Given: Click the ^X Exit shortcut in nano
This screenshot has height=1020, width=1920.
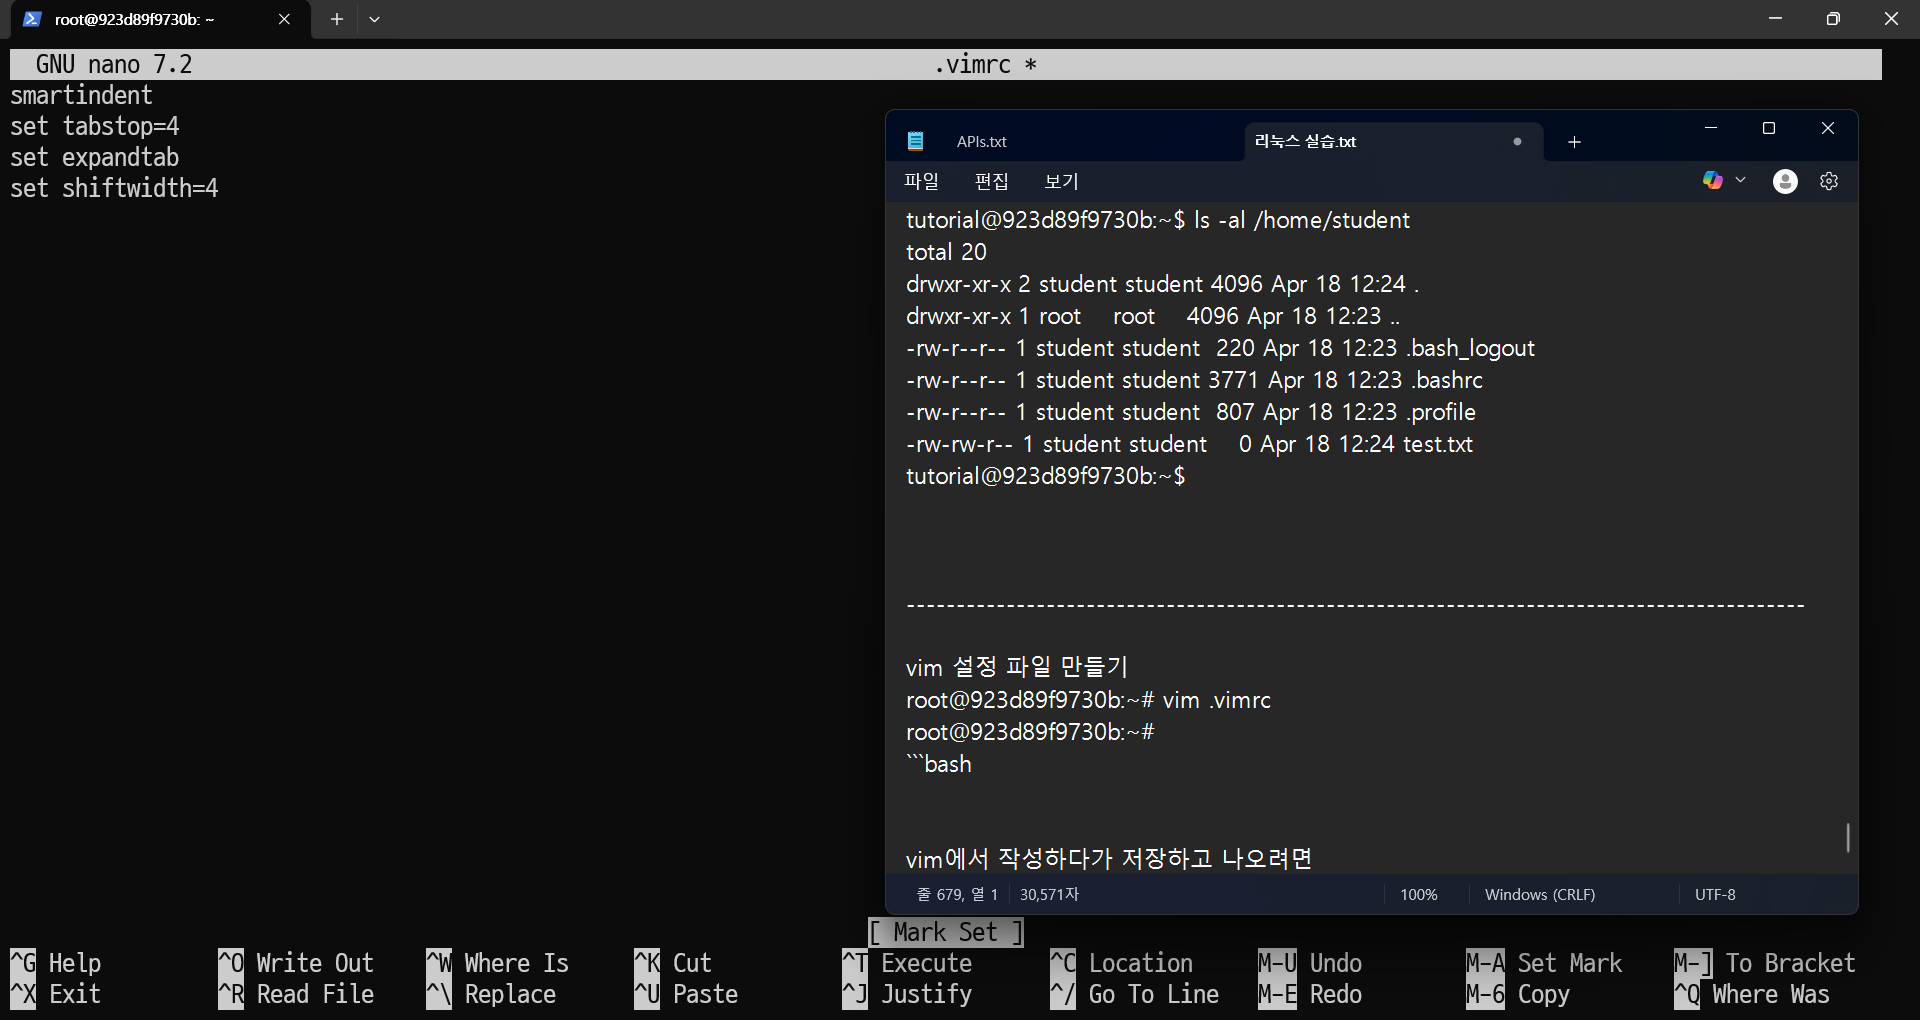Looking at the screenshot, I should (x=56, y=994).
